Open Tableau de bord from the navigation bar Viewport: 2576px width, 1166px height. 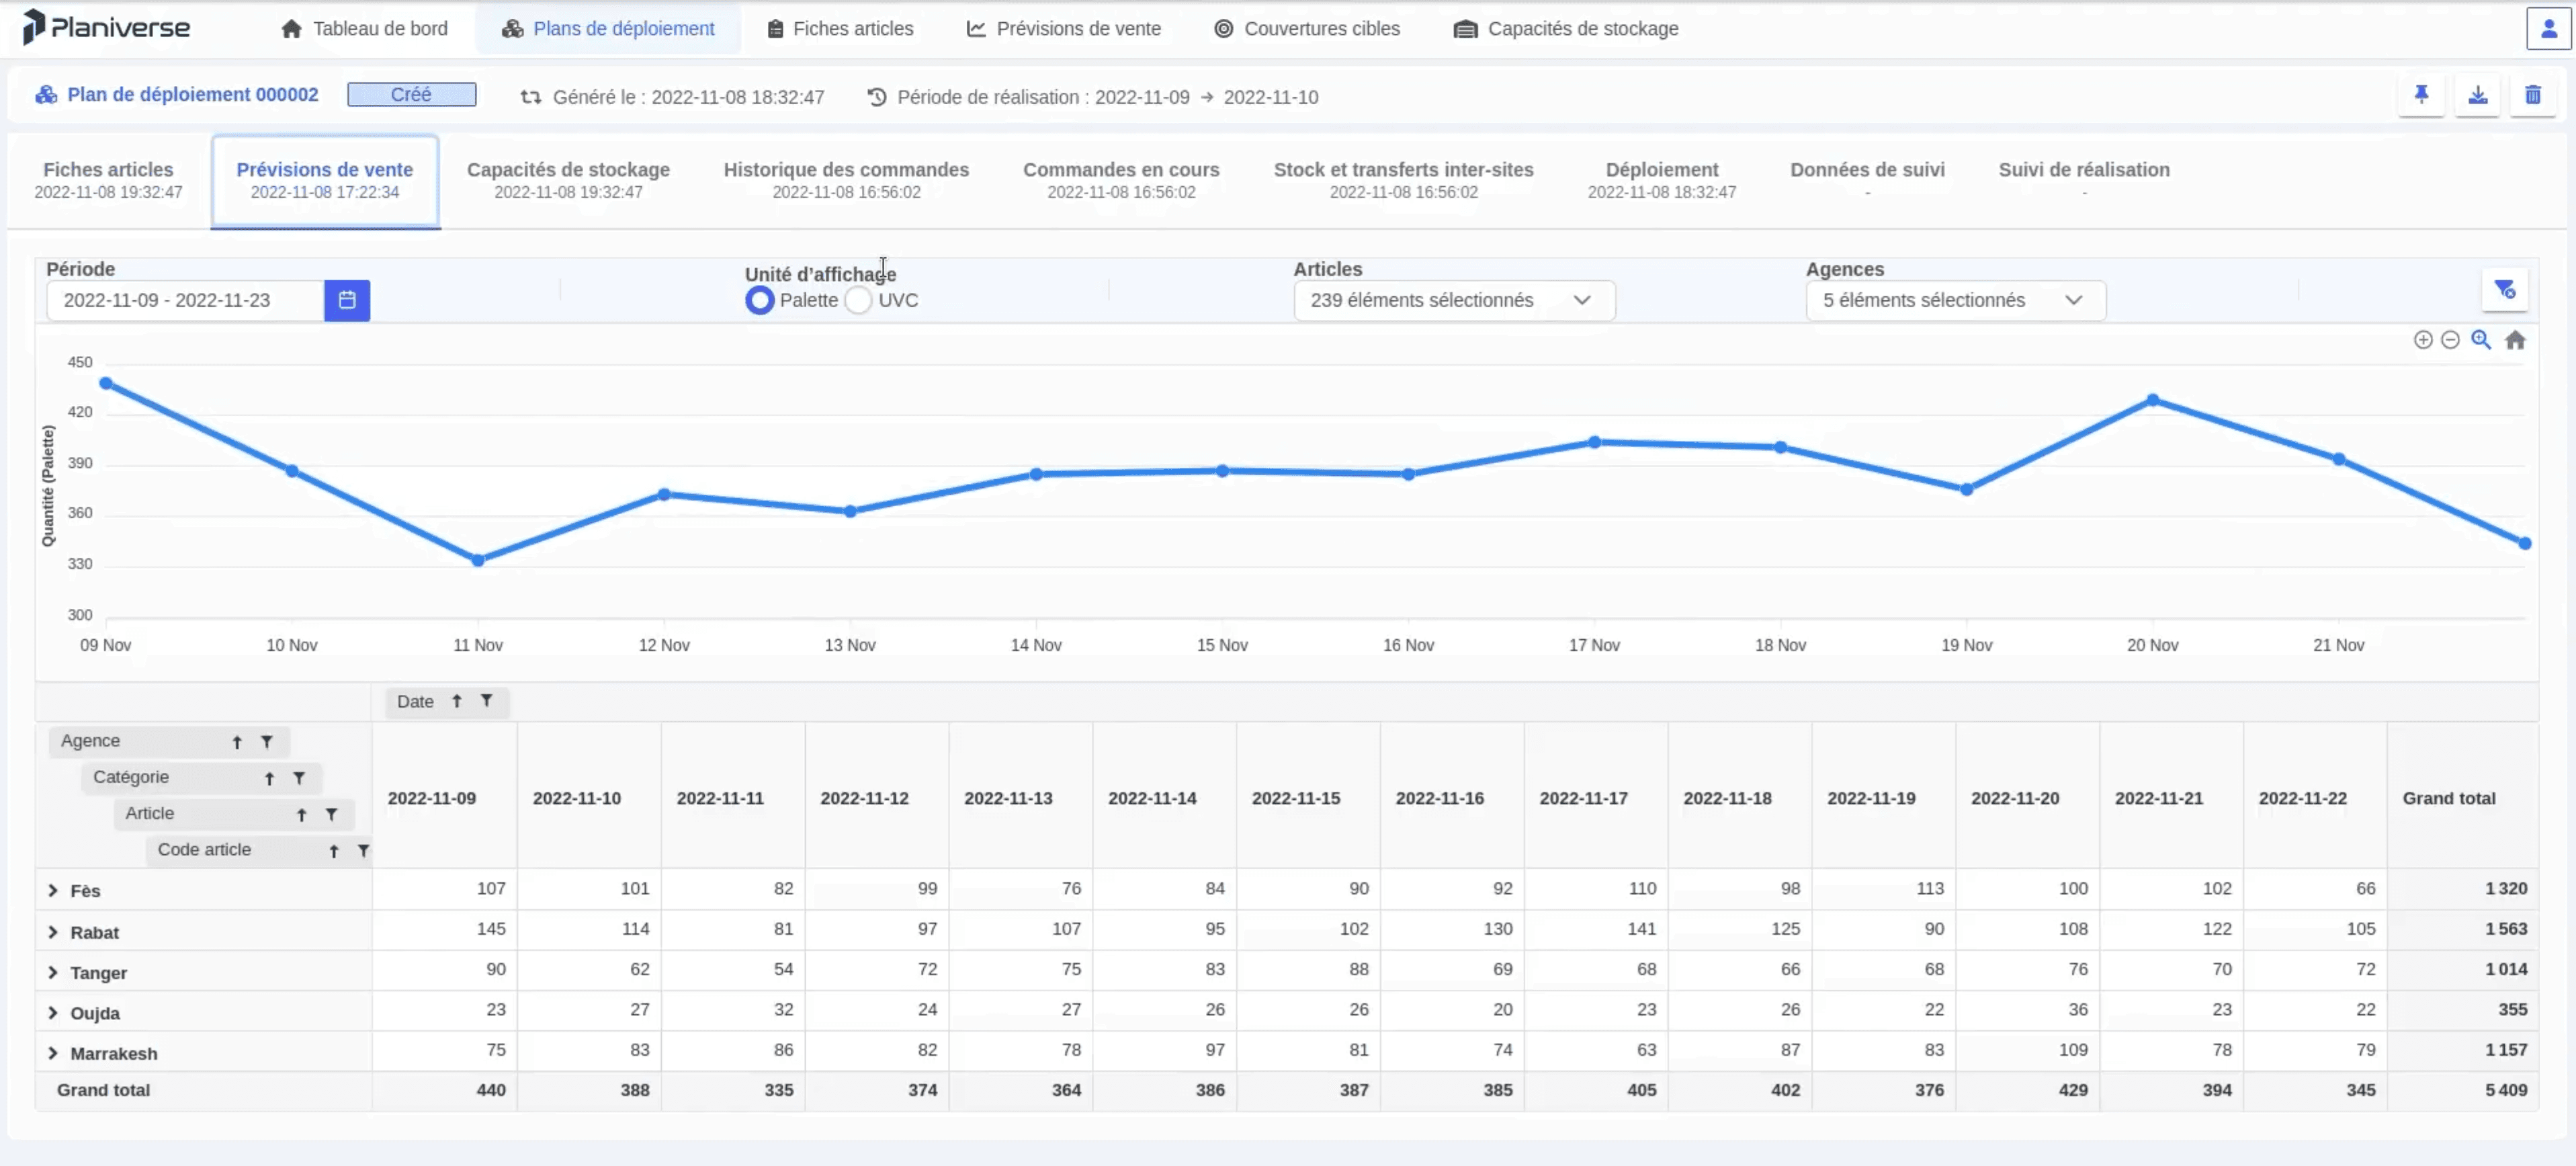pos(364,28)
